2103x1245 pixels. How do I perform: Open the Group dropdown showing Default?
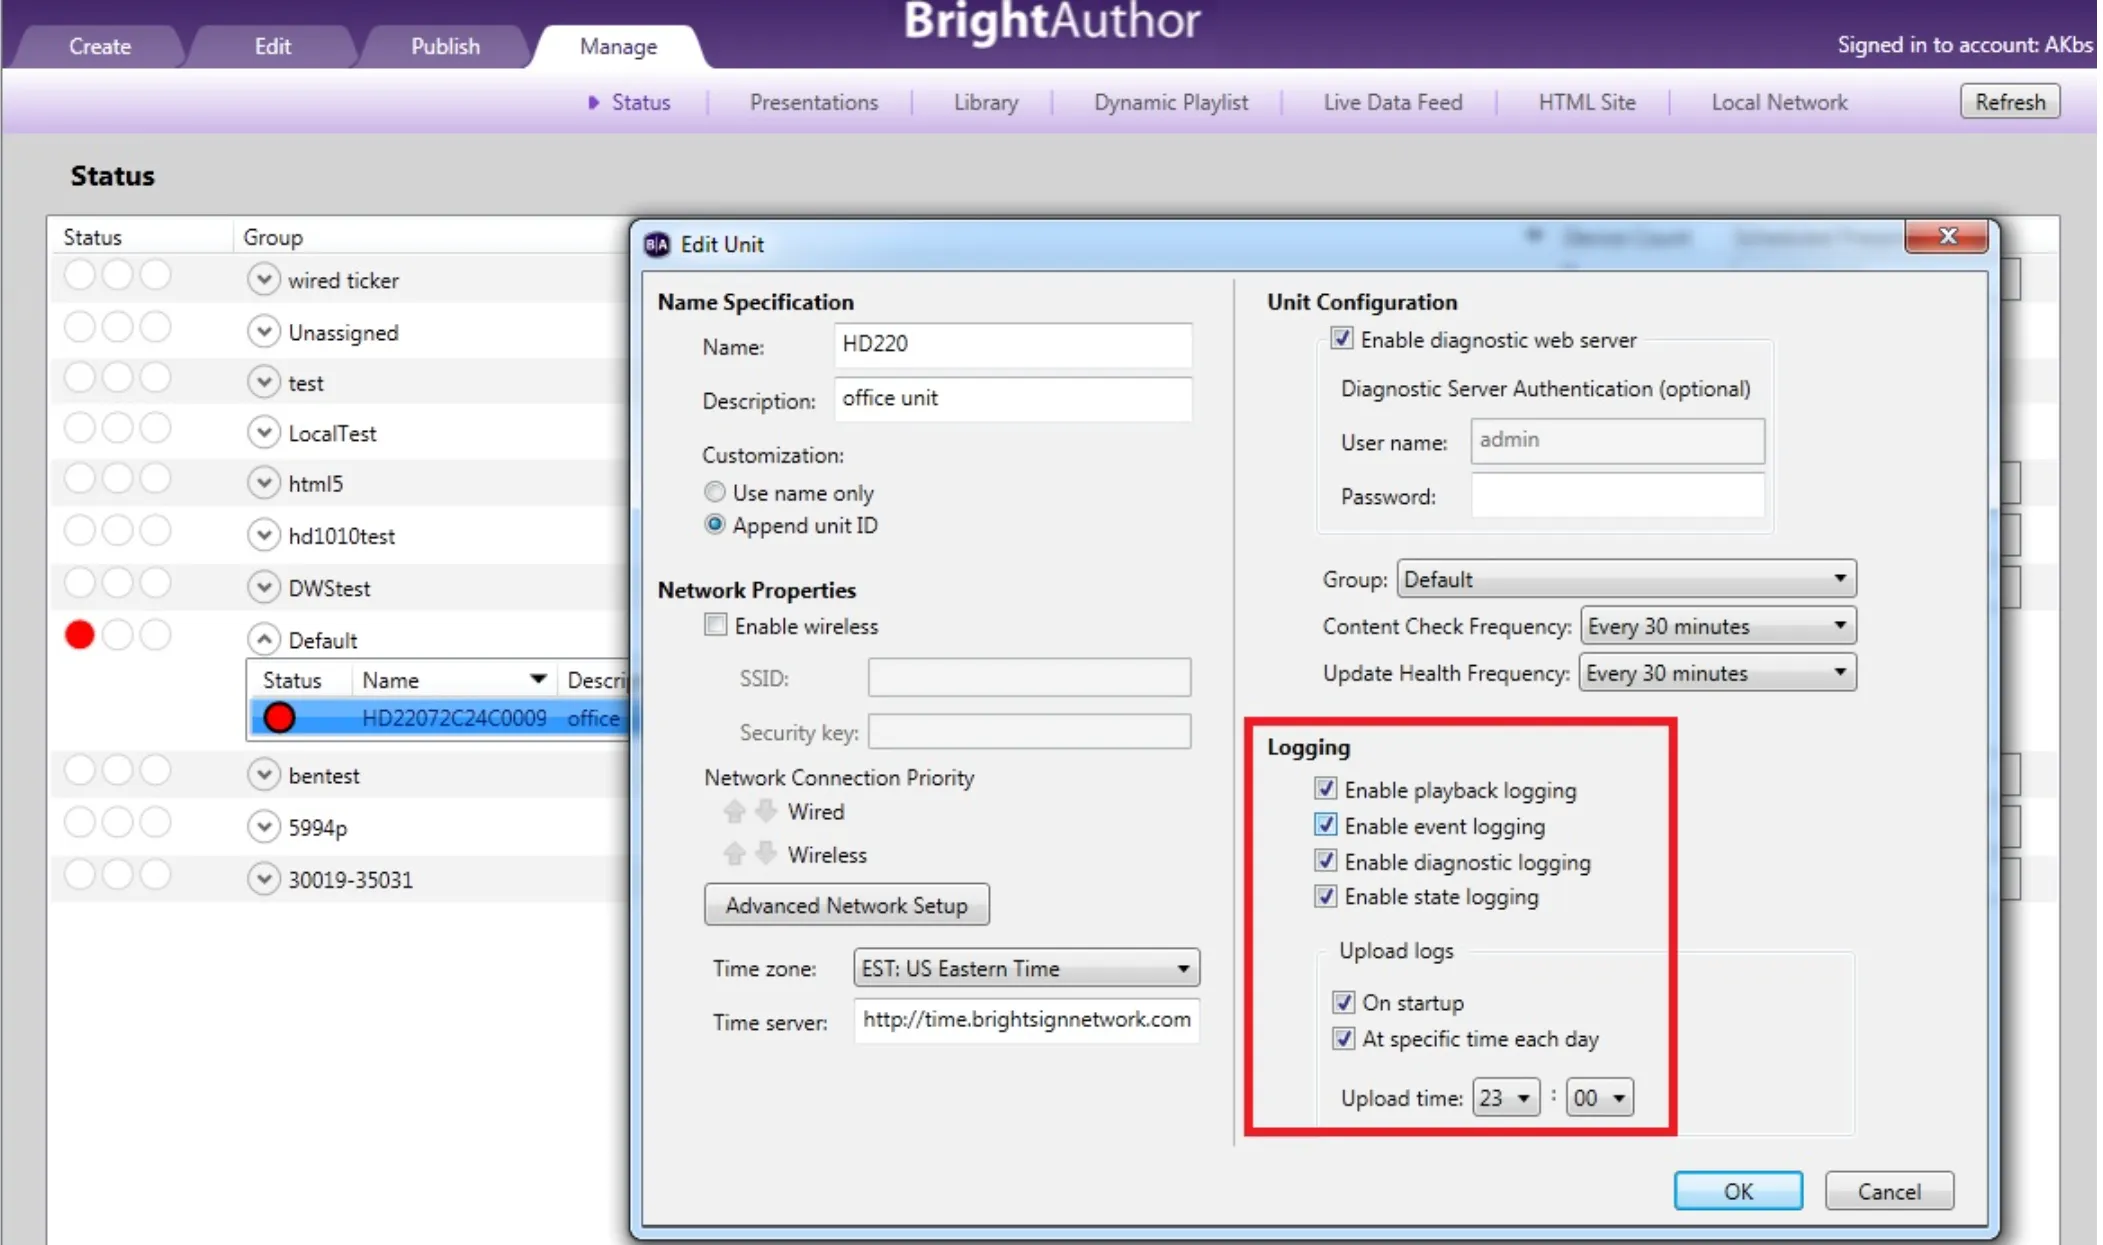[1626, 579]
